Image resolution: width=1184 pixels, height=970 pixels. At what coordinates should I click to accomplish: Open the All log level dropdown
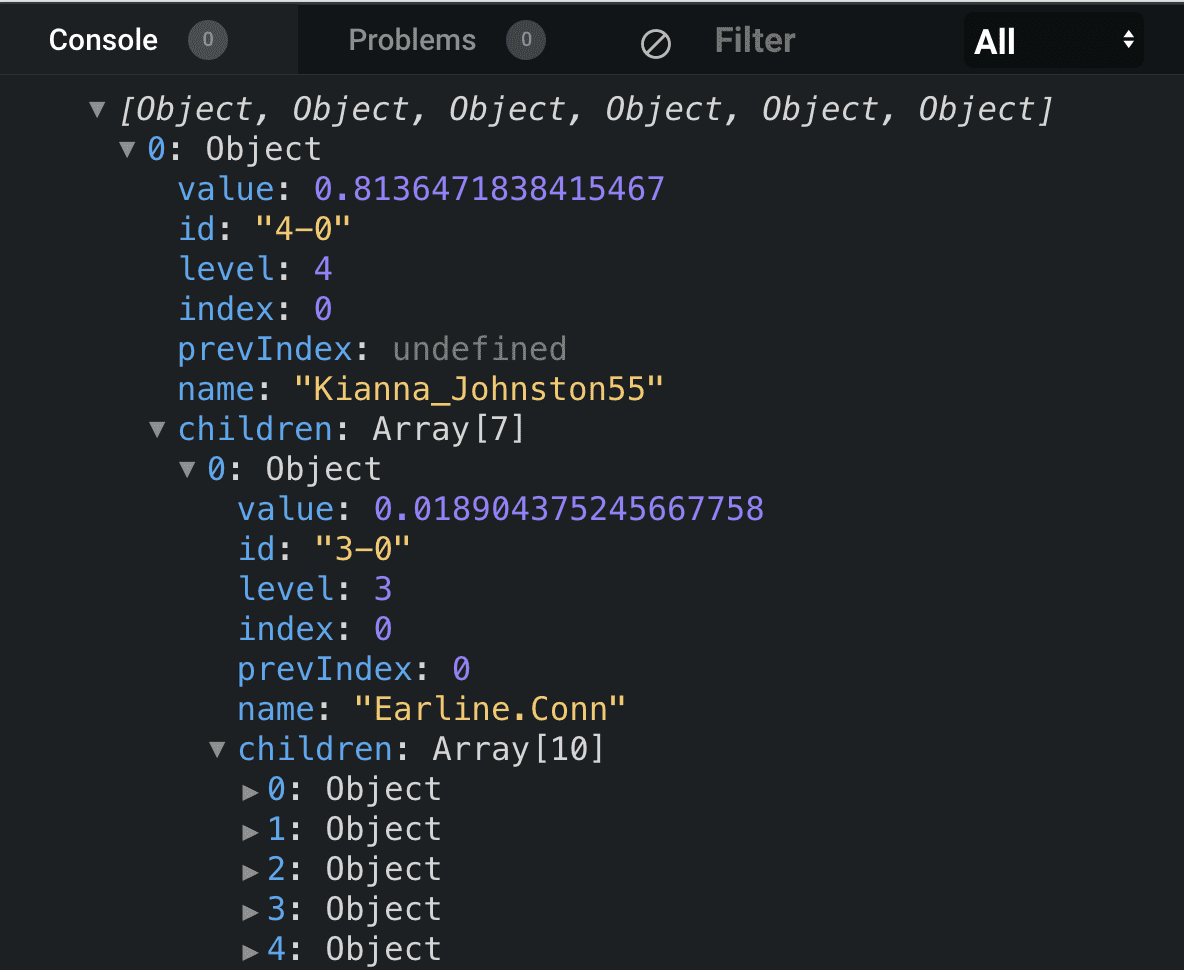pyautogui.click(x=1053, y=41)
